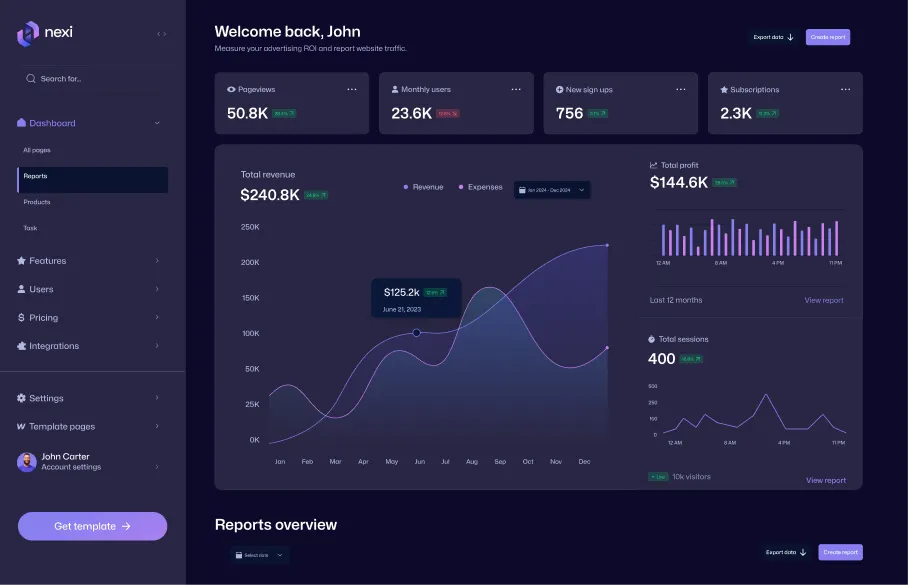Open the Monthly users card options menu
The height and width of the screenshot is (585, 908).
point(516,89)
